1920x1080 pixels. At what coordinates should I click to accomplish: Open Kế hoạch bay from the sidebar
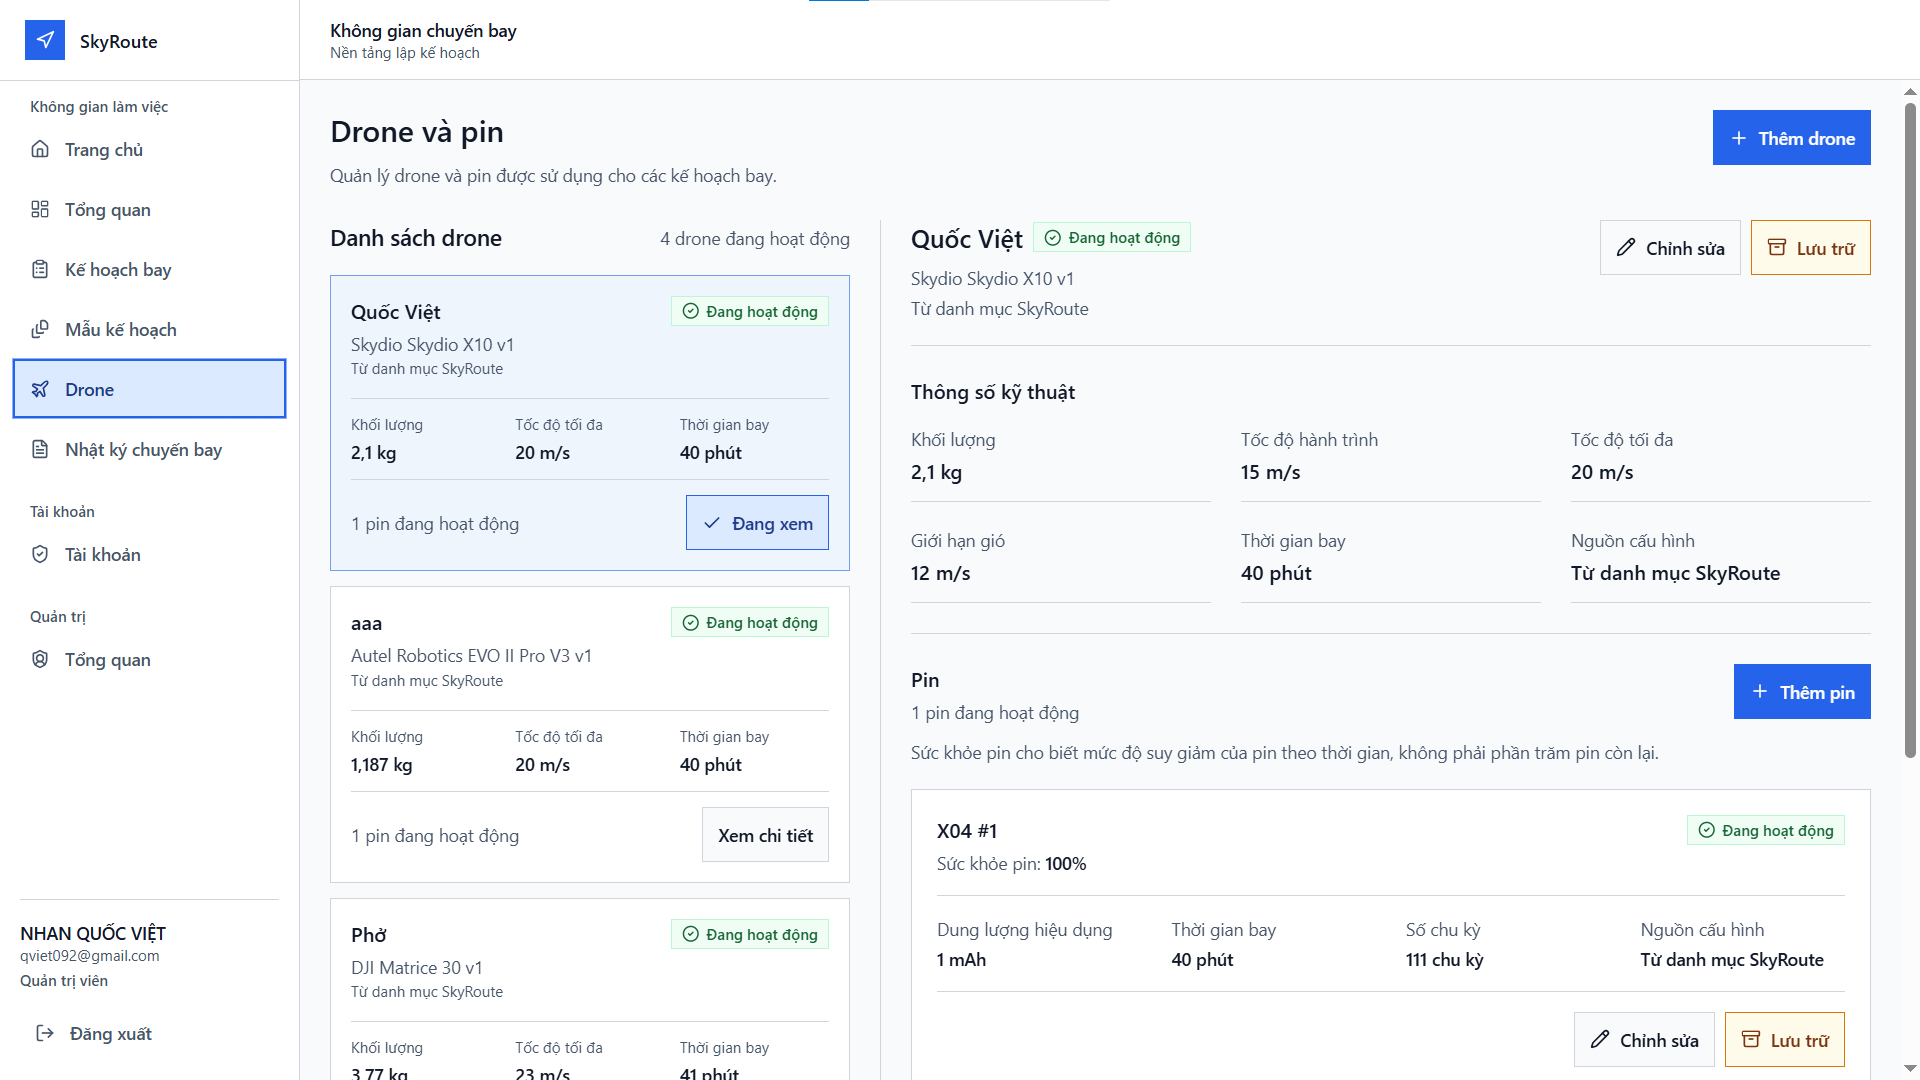(x=150, y=269)
